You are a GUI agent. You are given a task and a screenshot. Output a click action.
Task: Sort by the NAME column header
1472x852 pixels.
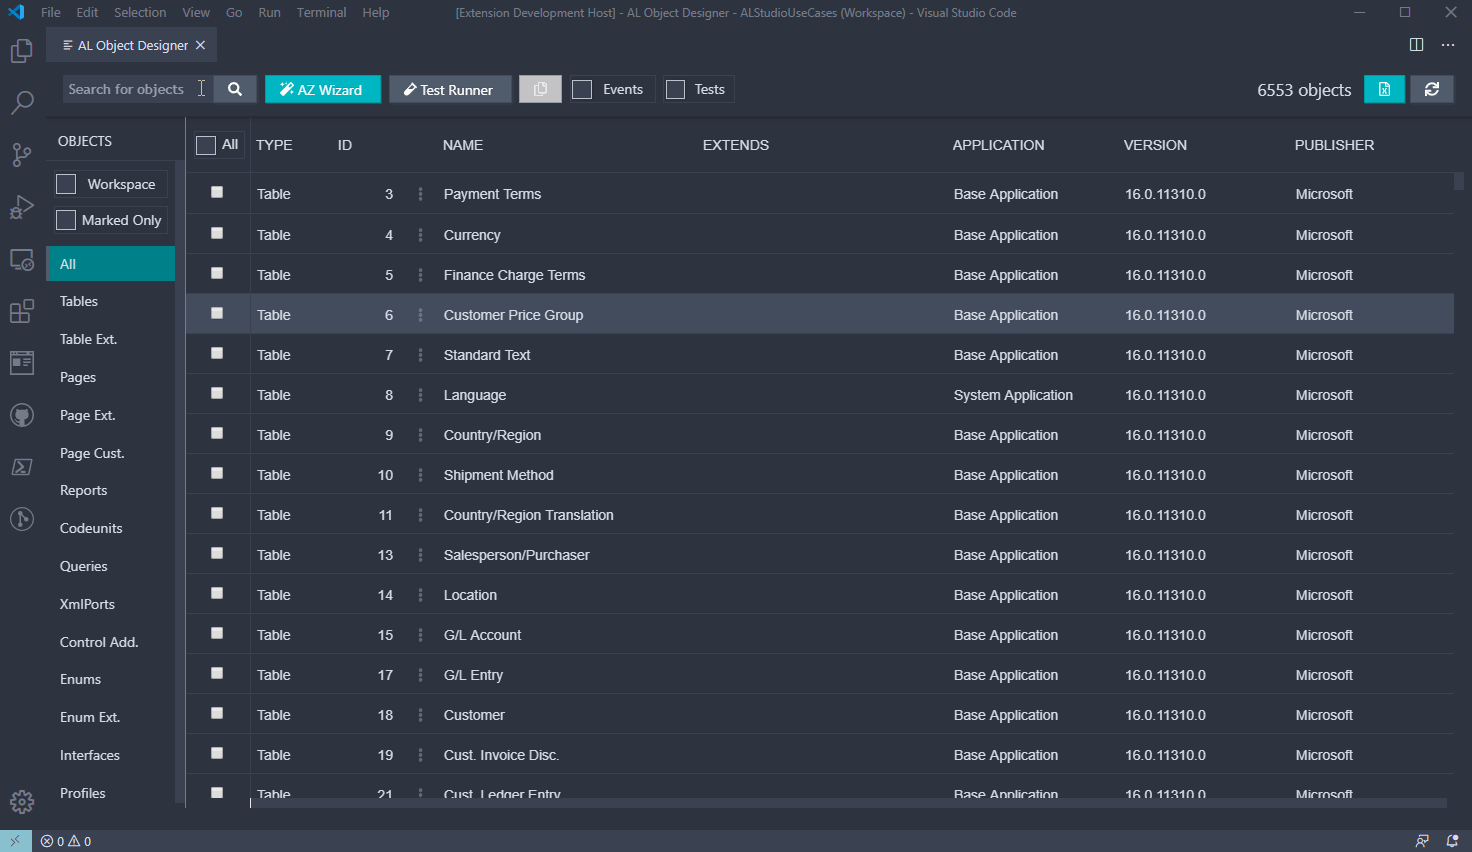(463, 145)
